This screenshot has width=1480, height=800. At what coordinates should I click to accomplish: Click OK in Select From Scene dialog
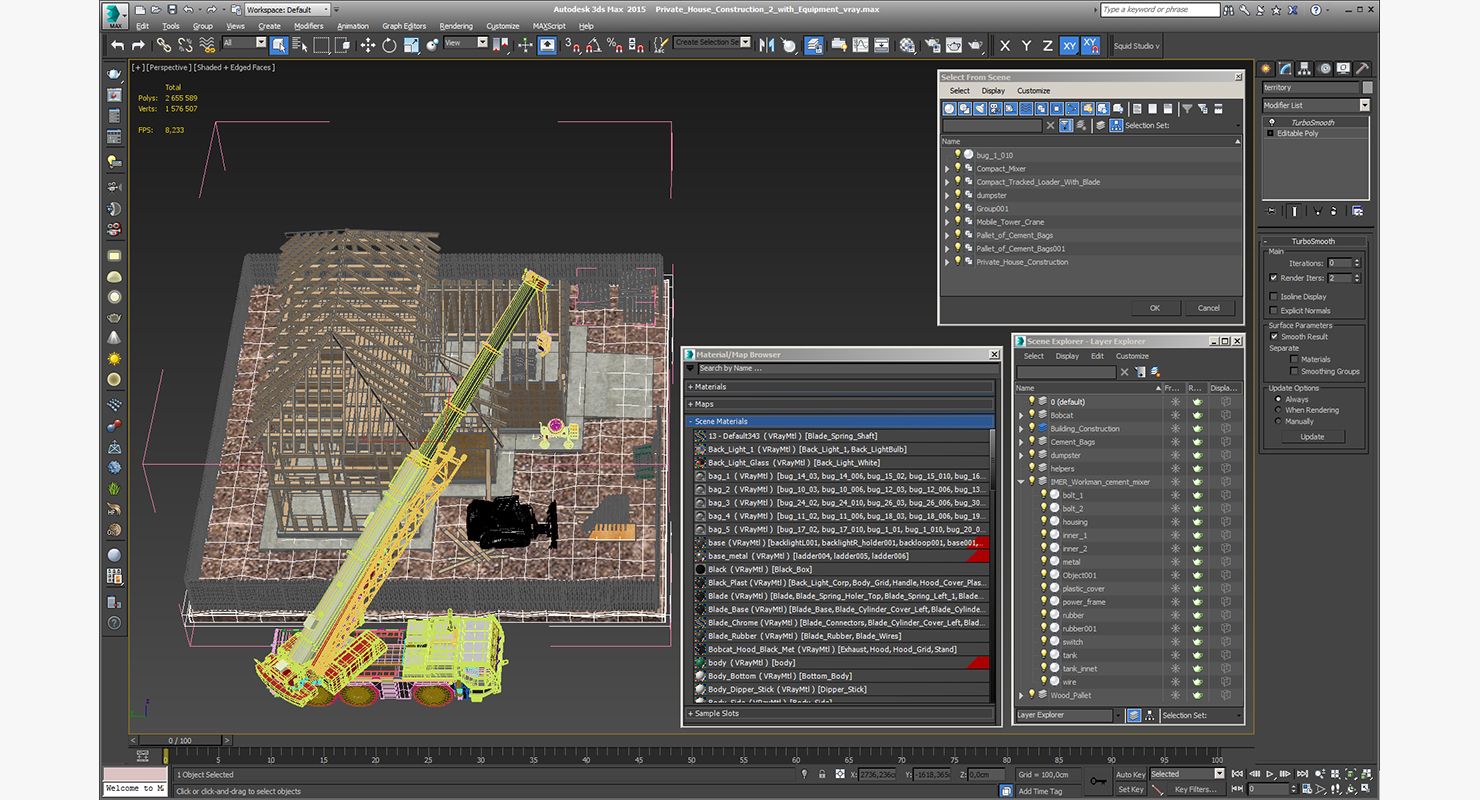click(1154, 308)
